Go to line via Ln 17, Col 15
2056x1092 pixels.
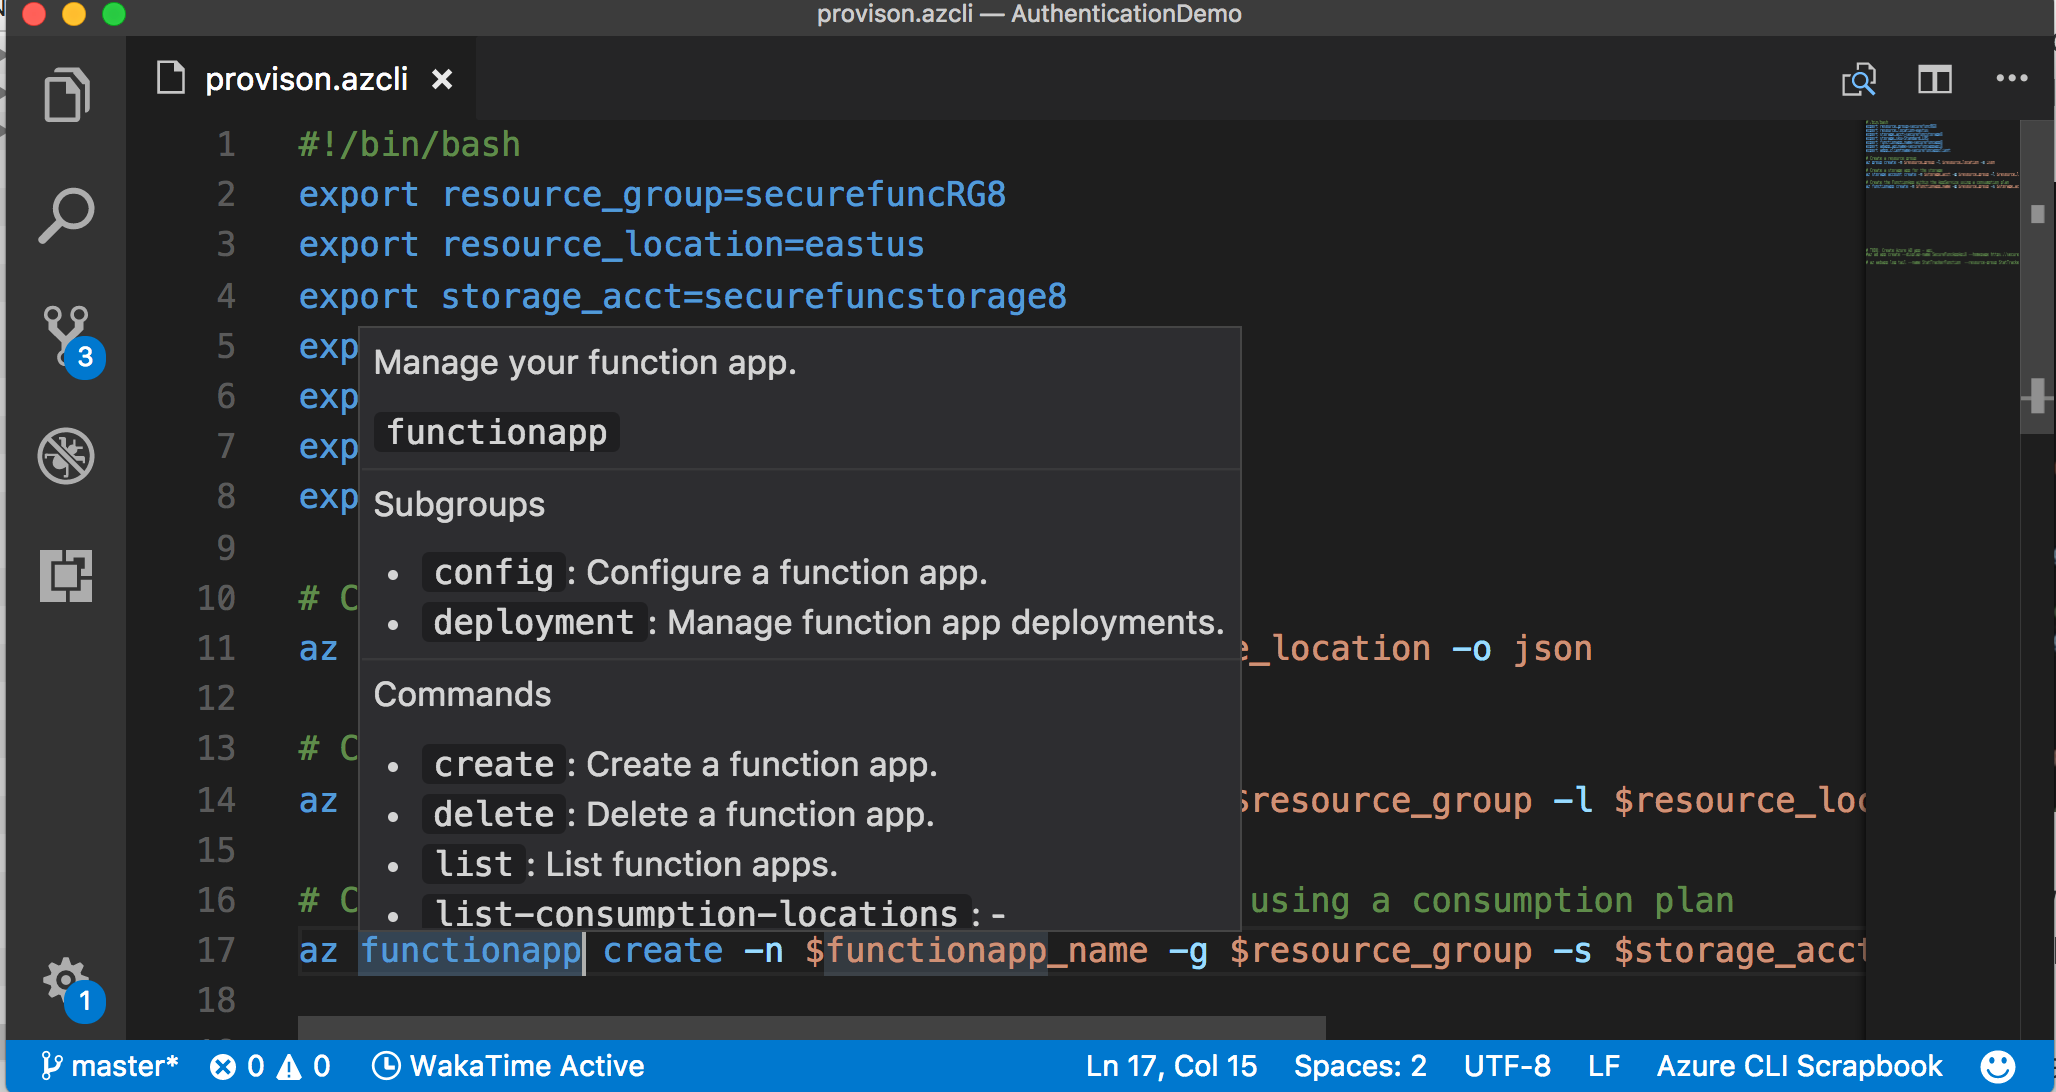1171,1065
